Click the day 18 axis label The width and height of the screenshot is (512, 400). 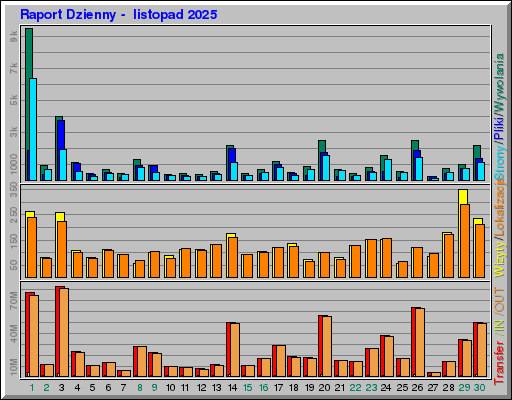[294, 388]
